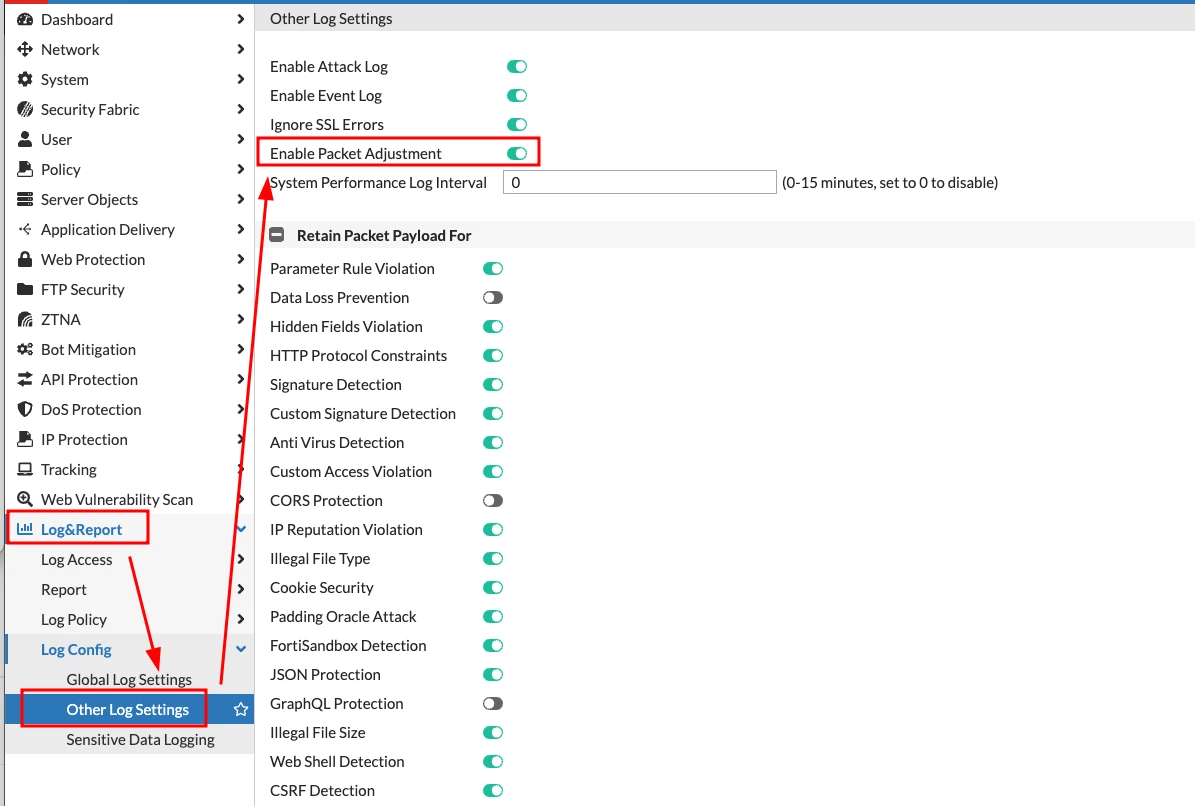Viewport: 1195px width, 806px height.
Task: Expand Dashboard menu chevron
Action: (x=241, y=19)
